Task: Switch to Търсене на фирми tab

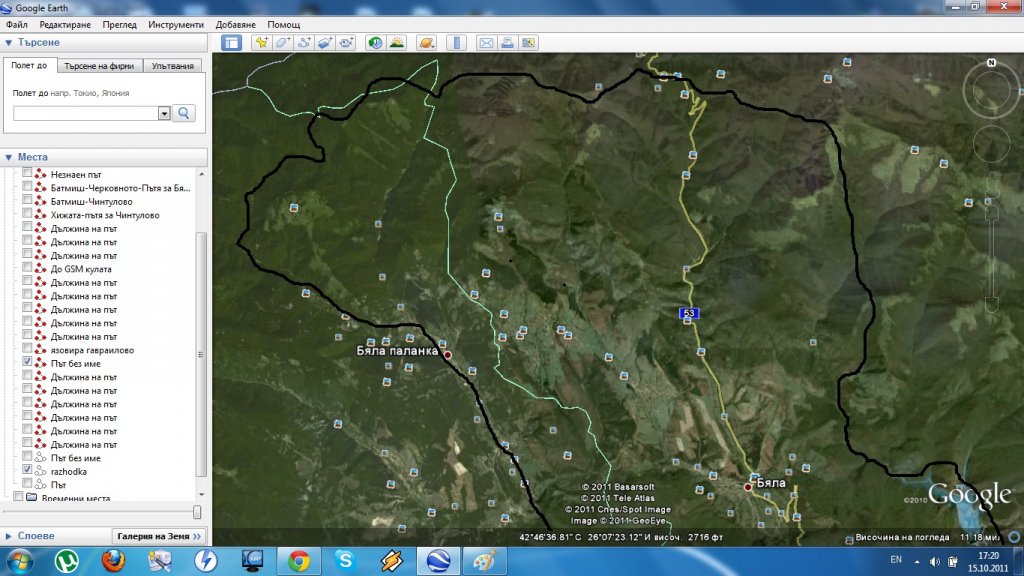Action: (x=99, y=66)
